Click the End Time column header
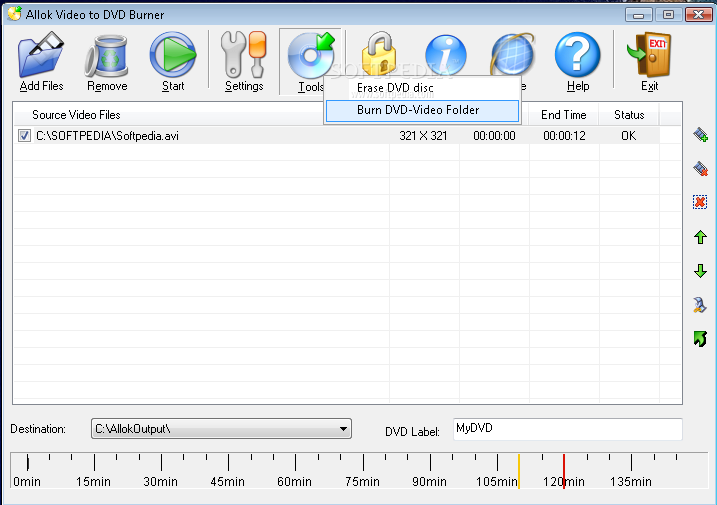This screenshot has height=505, width=717. pos(563,115)
